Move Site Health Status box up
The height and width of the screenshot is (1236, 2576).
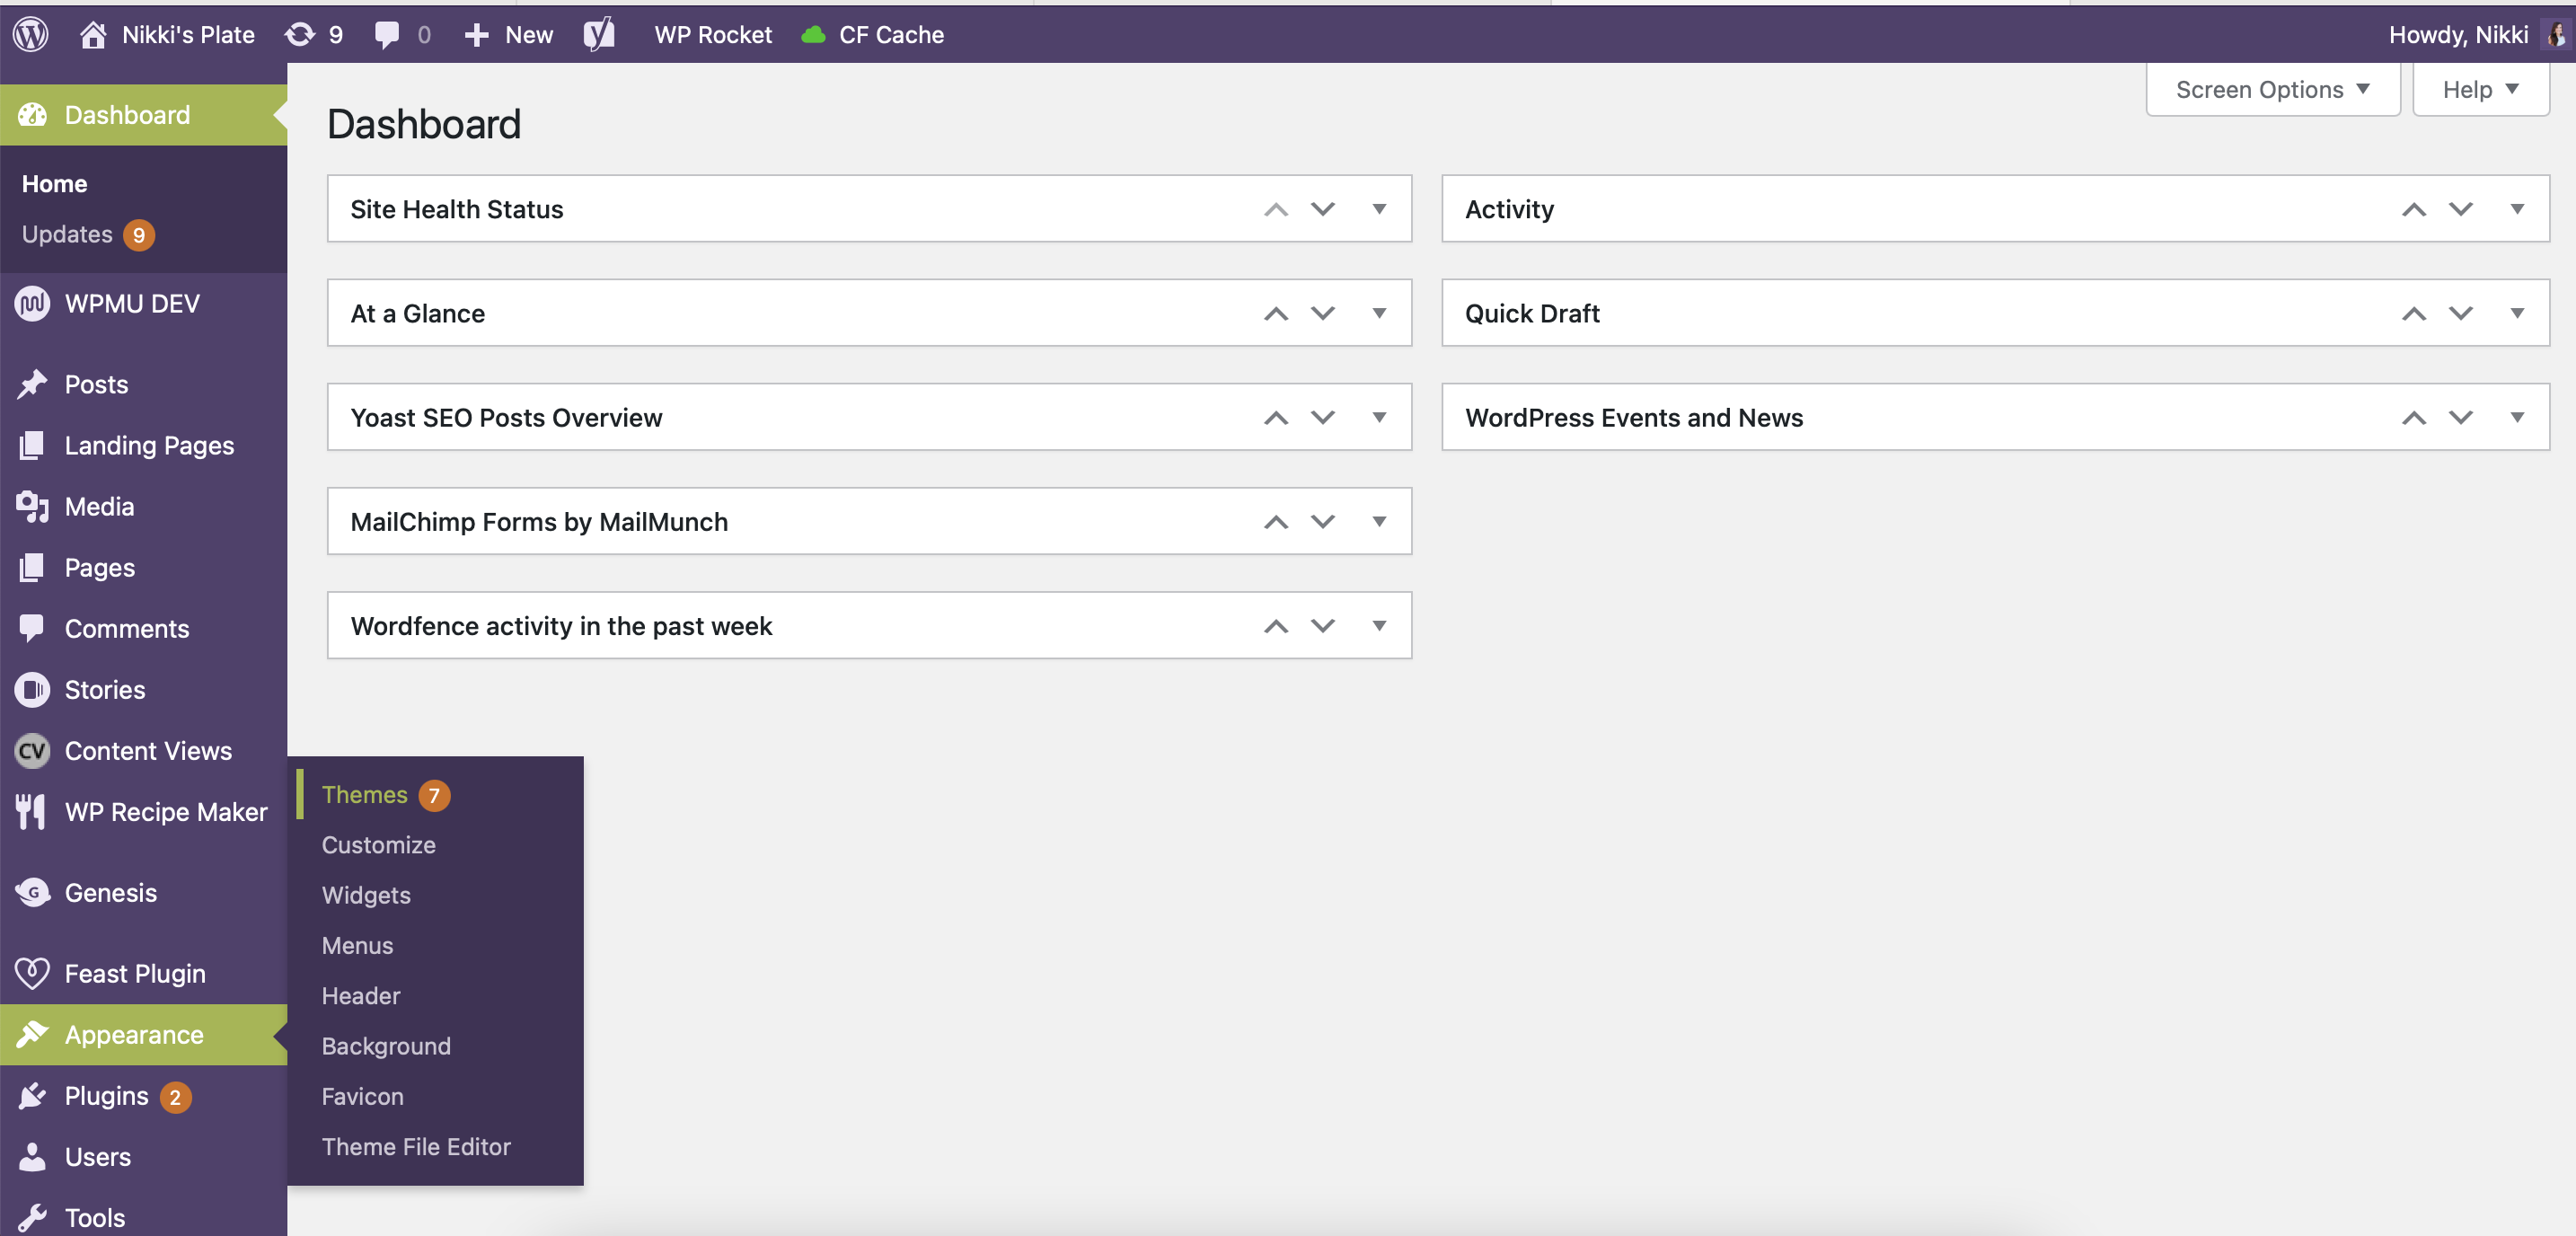1276,209
